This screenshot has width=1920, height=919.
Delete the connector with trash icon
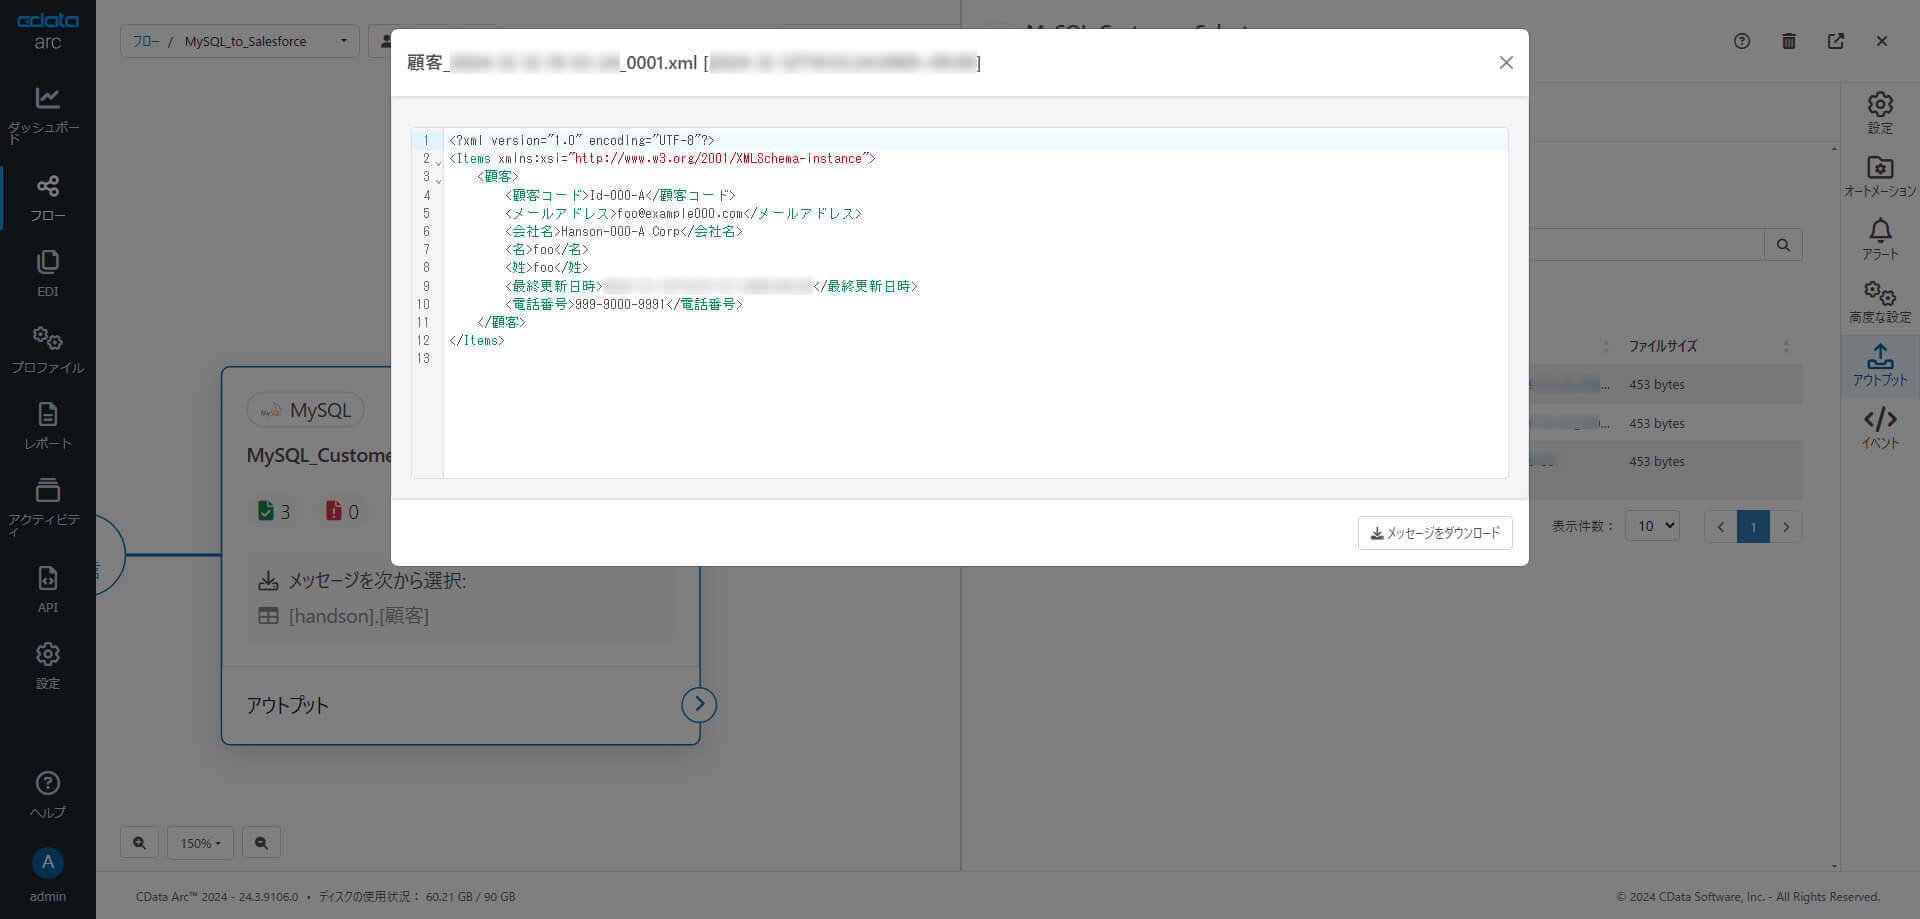(x=1789, y=41)
